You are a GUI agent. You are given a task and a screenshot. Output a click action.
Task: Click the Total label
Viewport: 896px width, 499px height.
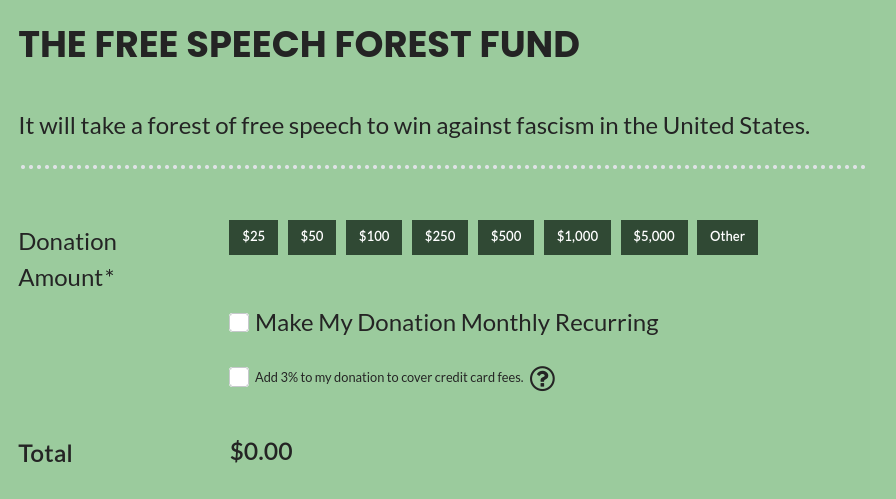[x=46, y=454]
